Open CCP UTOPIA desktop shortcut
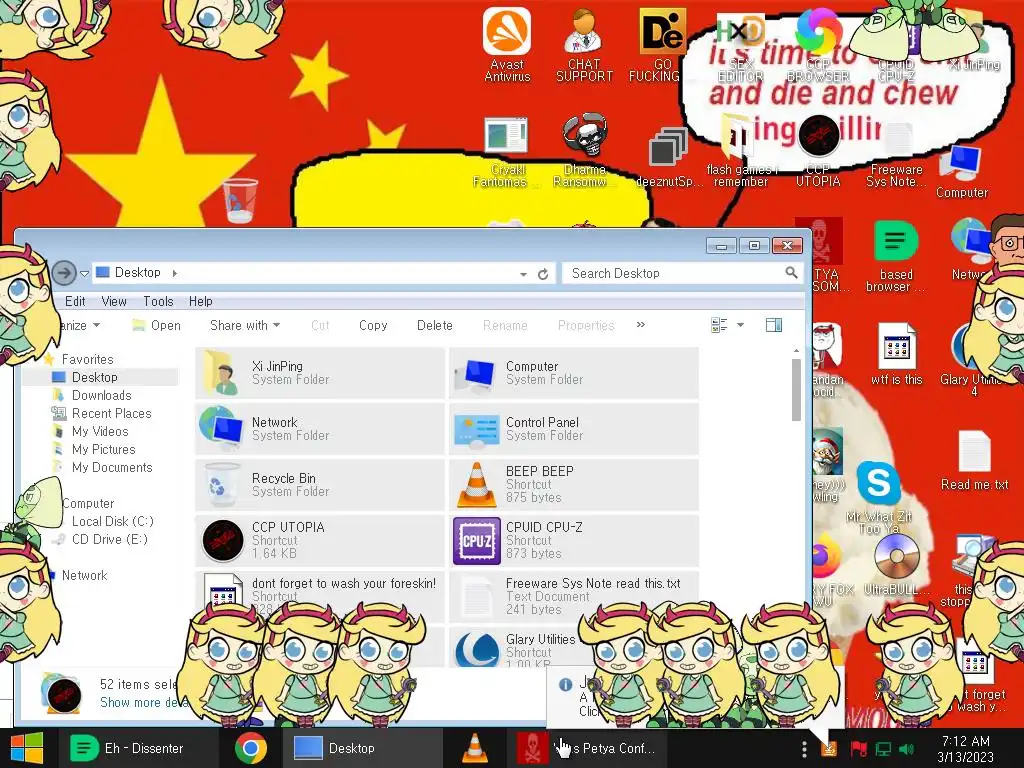The image size is (1024, 768). 818,150
